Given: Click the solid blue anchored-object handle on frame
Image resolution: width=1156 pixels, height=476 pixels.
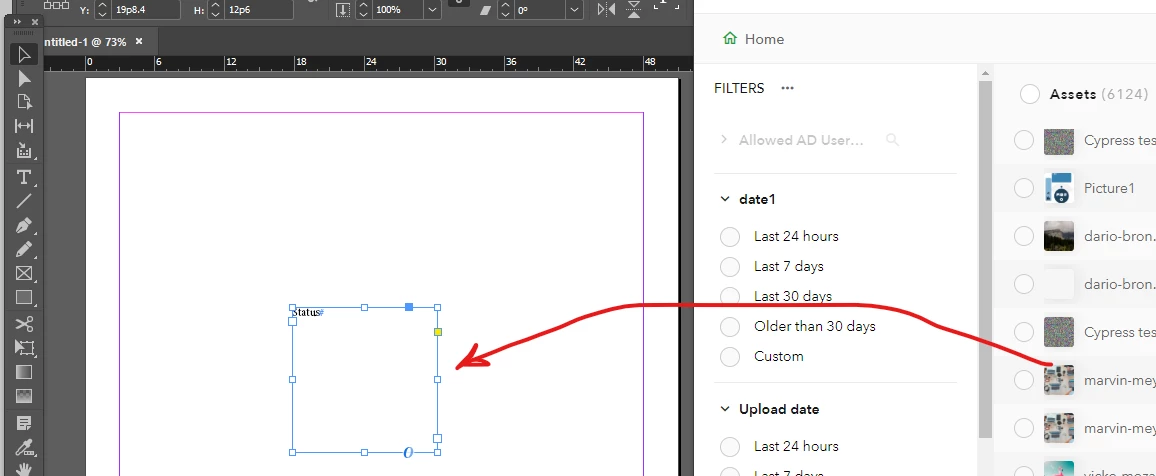Looking at the screenshot, I should [x=409, y=307].
